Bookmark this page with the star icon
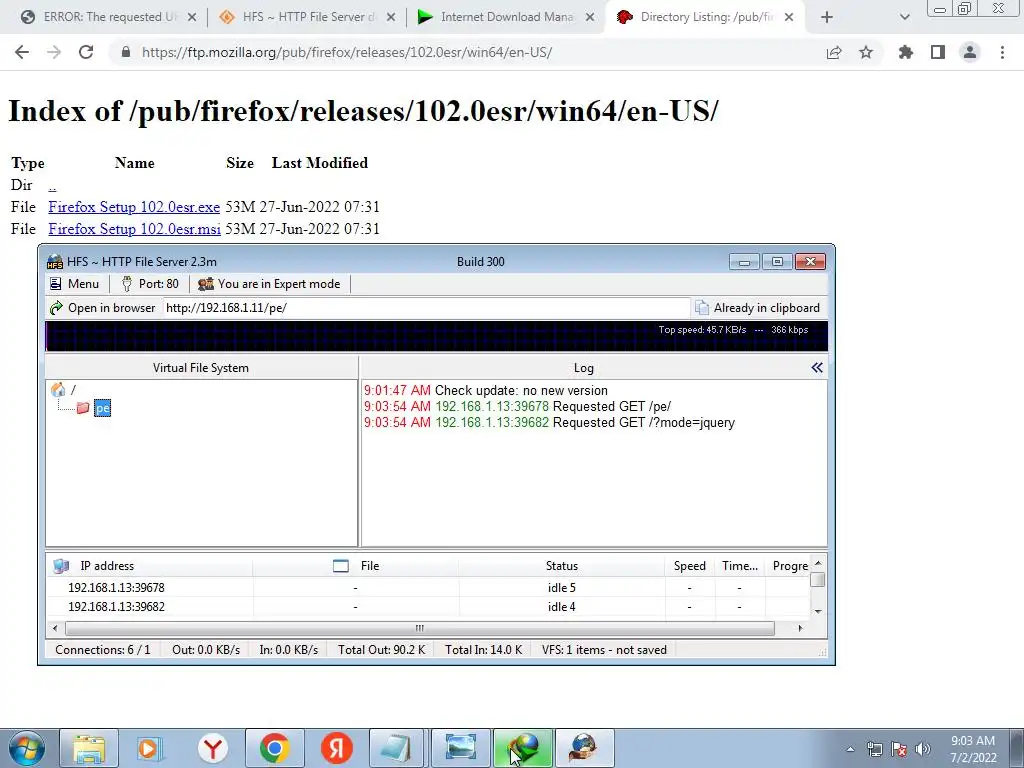This screenshot has height=768, width=1024. tap(866, 52)
